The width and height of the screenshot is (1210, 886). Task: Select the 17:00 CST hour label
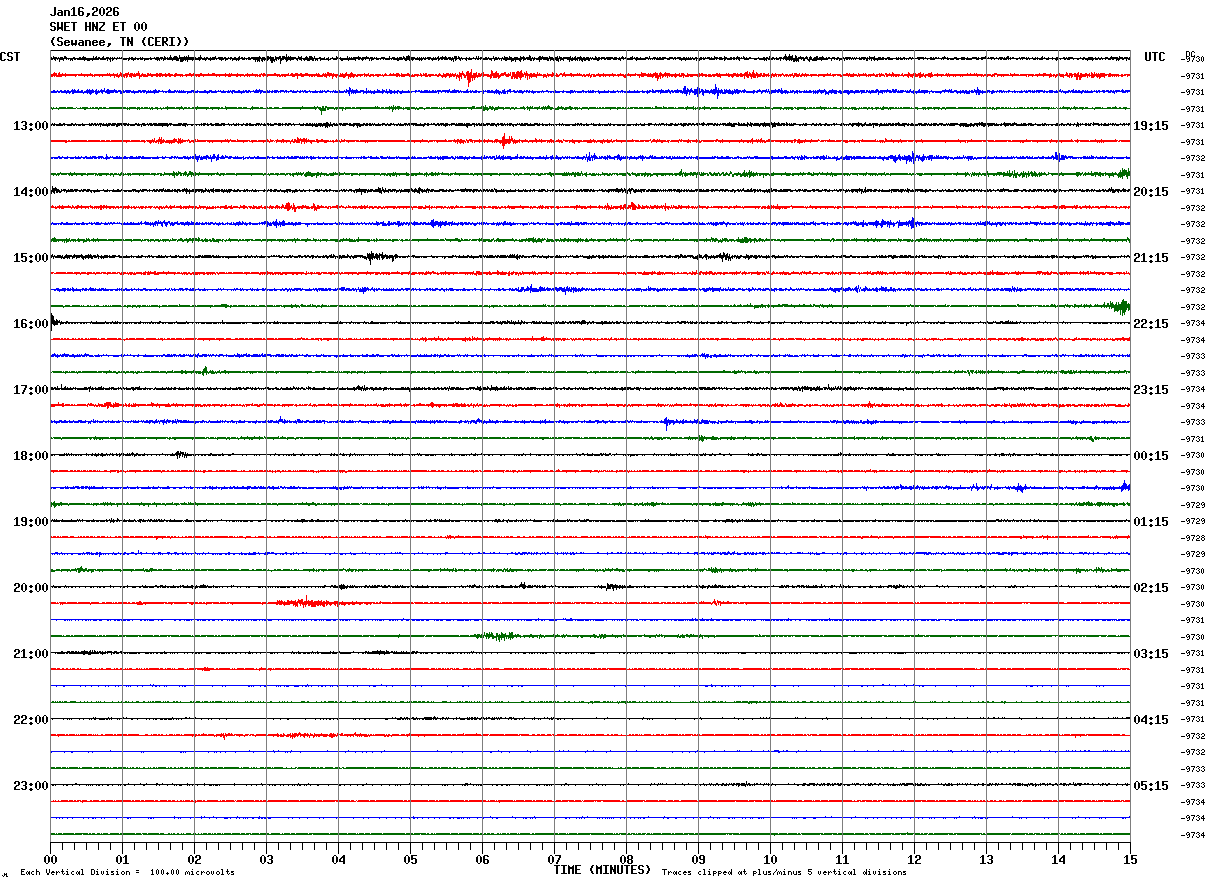pos(31,390)
